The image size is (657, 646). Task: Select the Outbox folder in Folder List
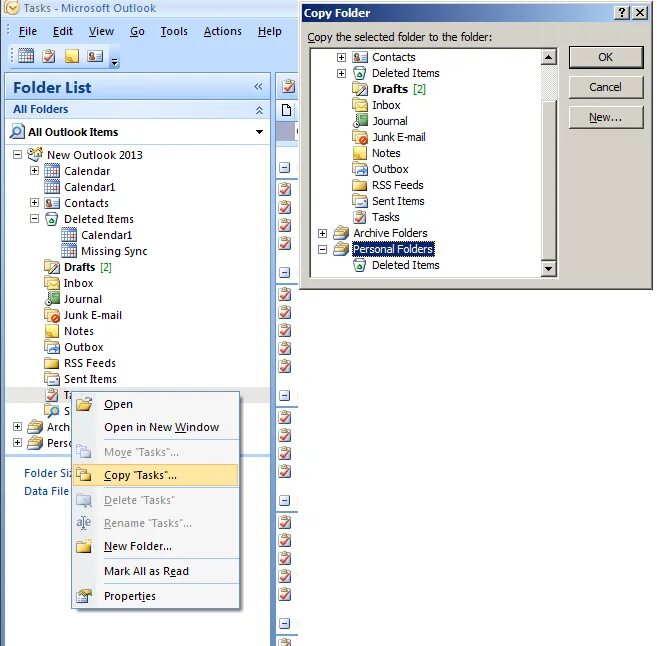click(83, 347)
